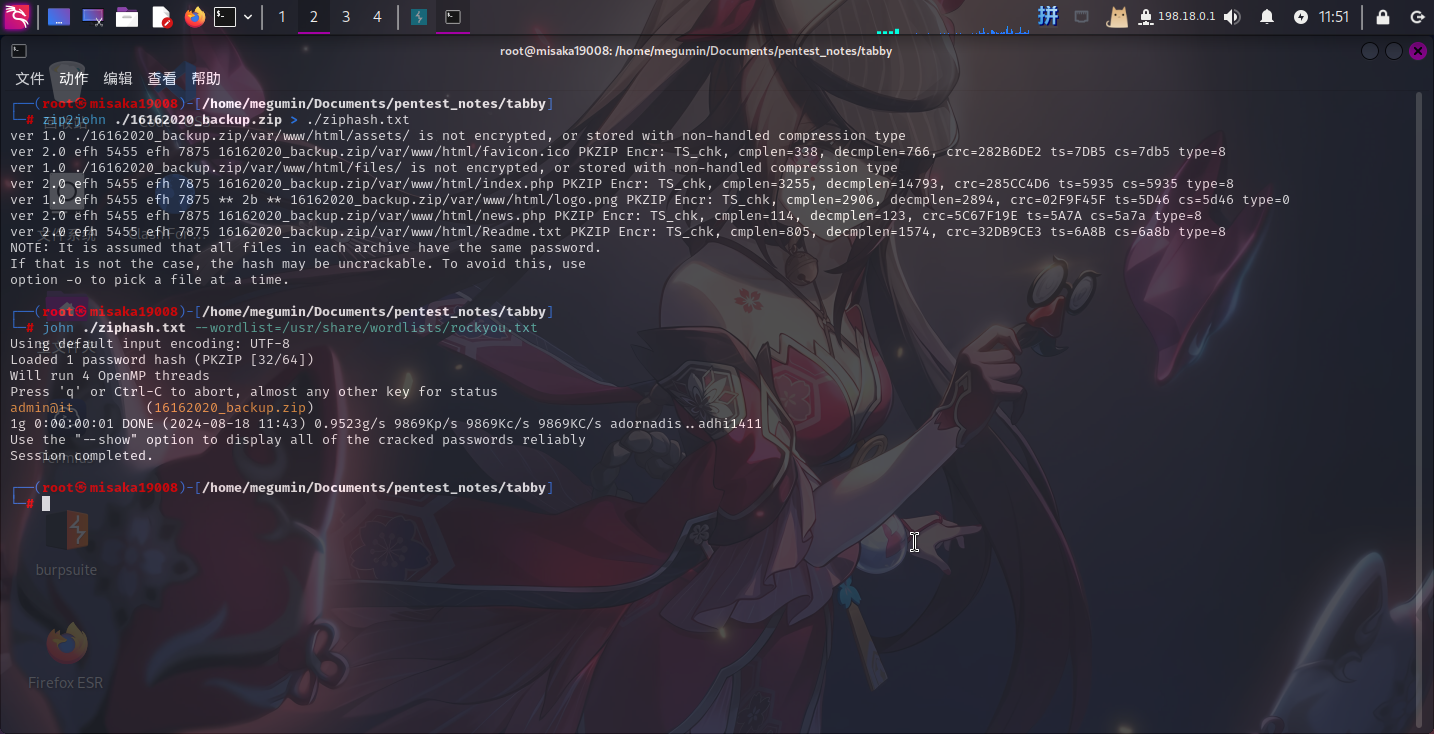Click the 'Will run 4 OpenMP threads' line
The image size is (1434, 734).
(110, 376)
